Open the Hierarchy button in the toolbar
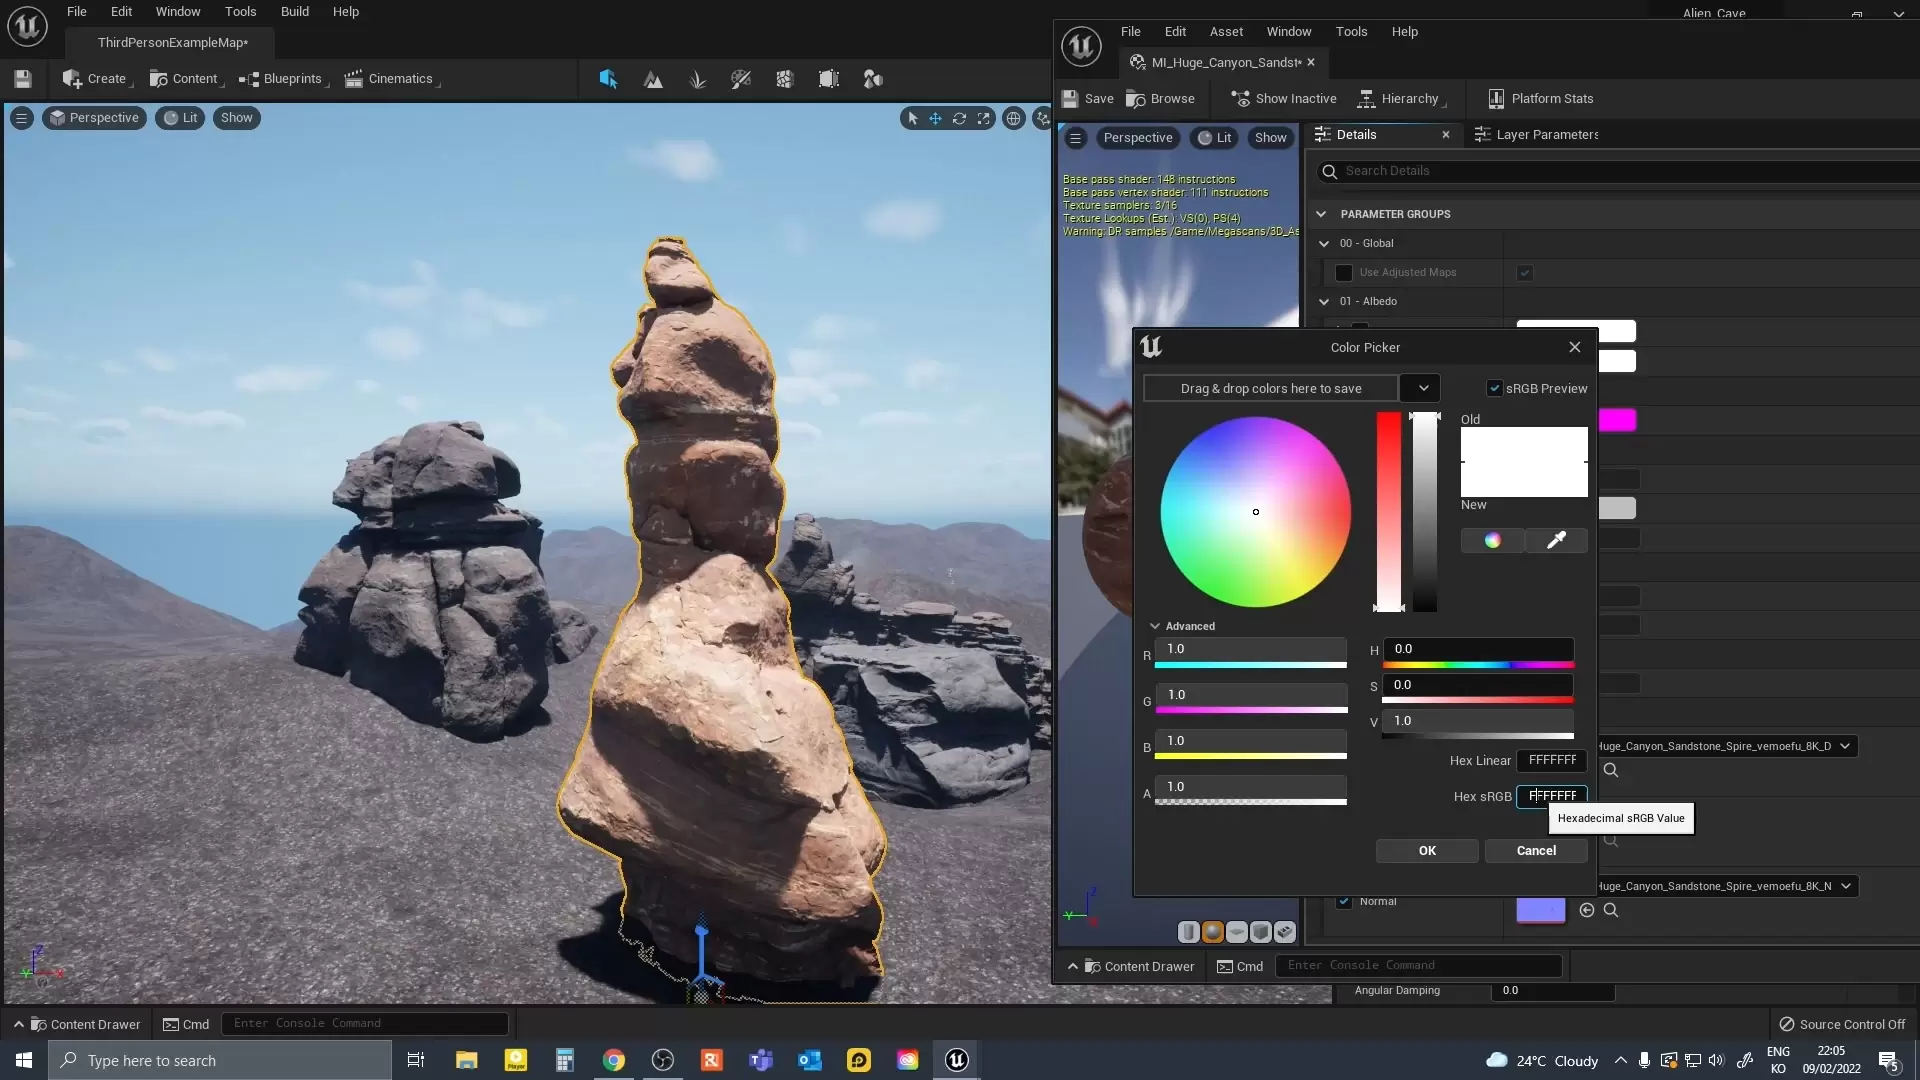 (x=1399, y=98)
